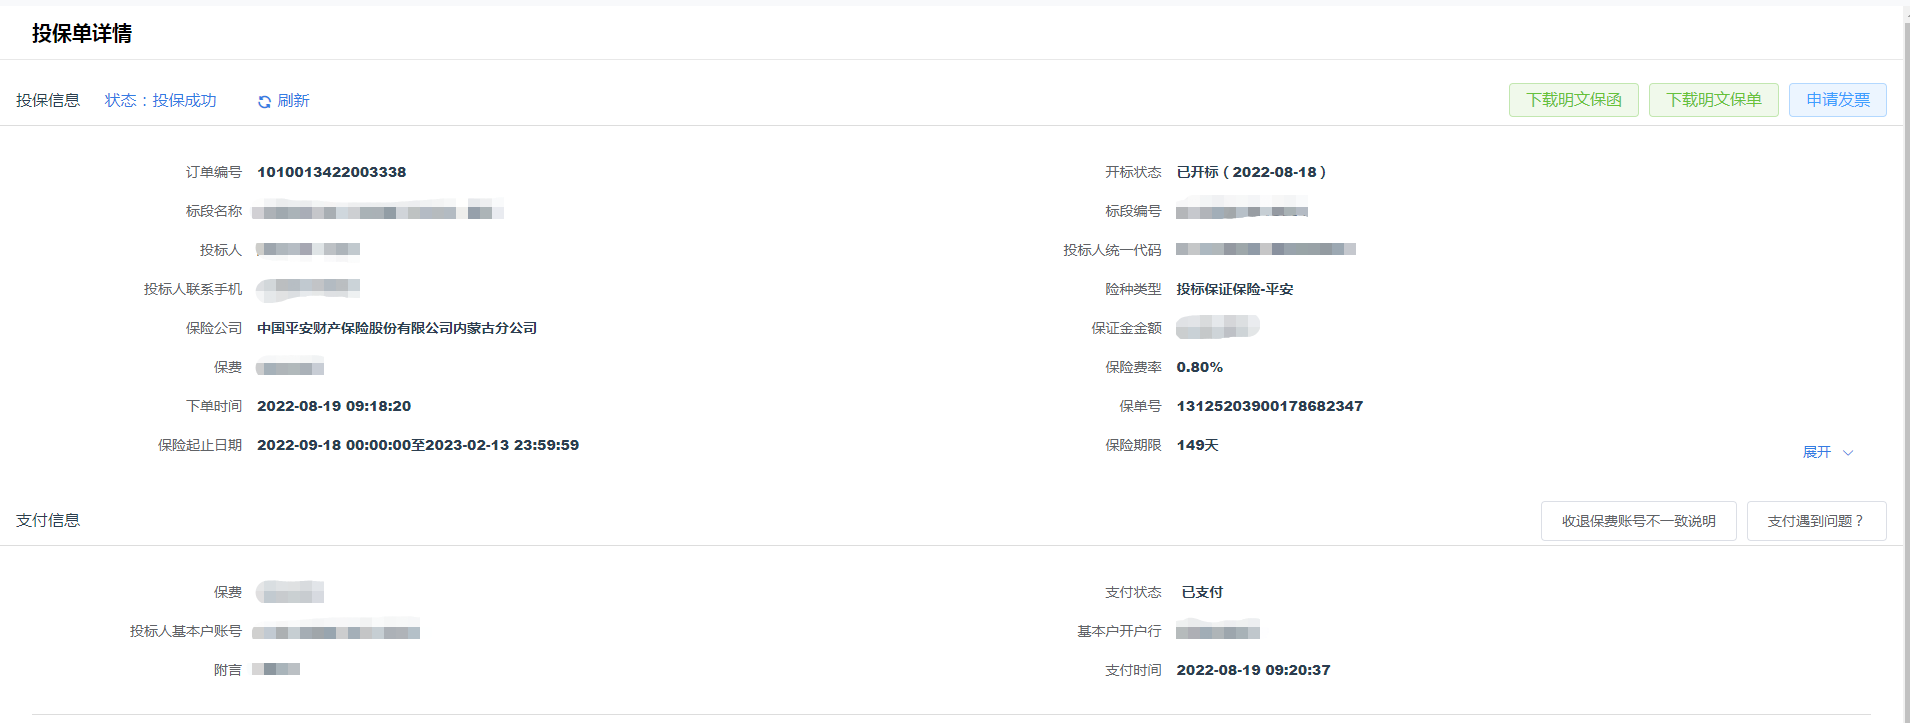Click the 刷新 refresh link
This screenshot has width=1910, height=723.
(x=293, y=101)
